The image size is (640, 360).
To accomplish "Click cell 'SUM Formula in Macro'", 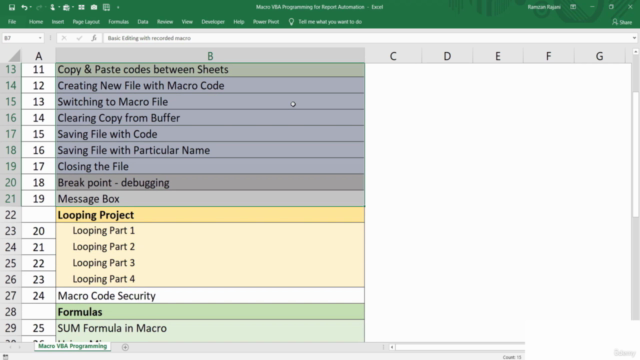I will click(x=210, y=328).
